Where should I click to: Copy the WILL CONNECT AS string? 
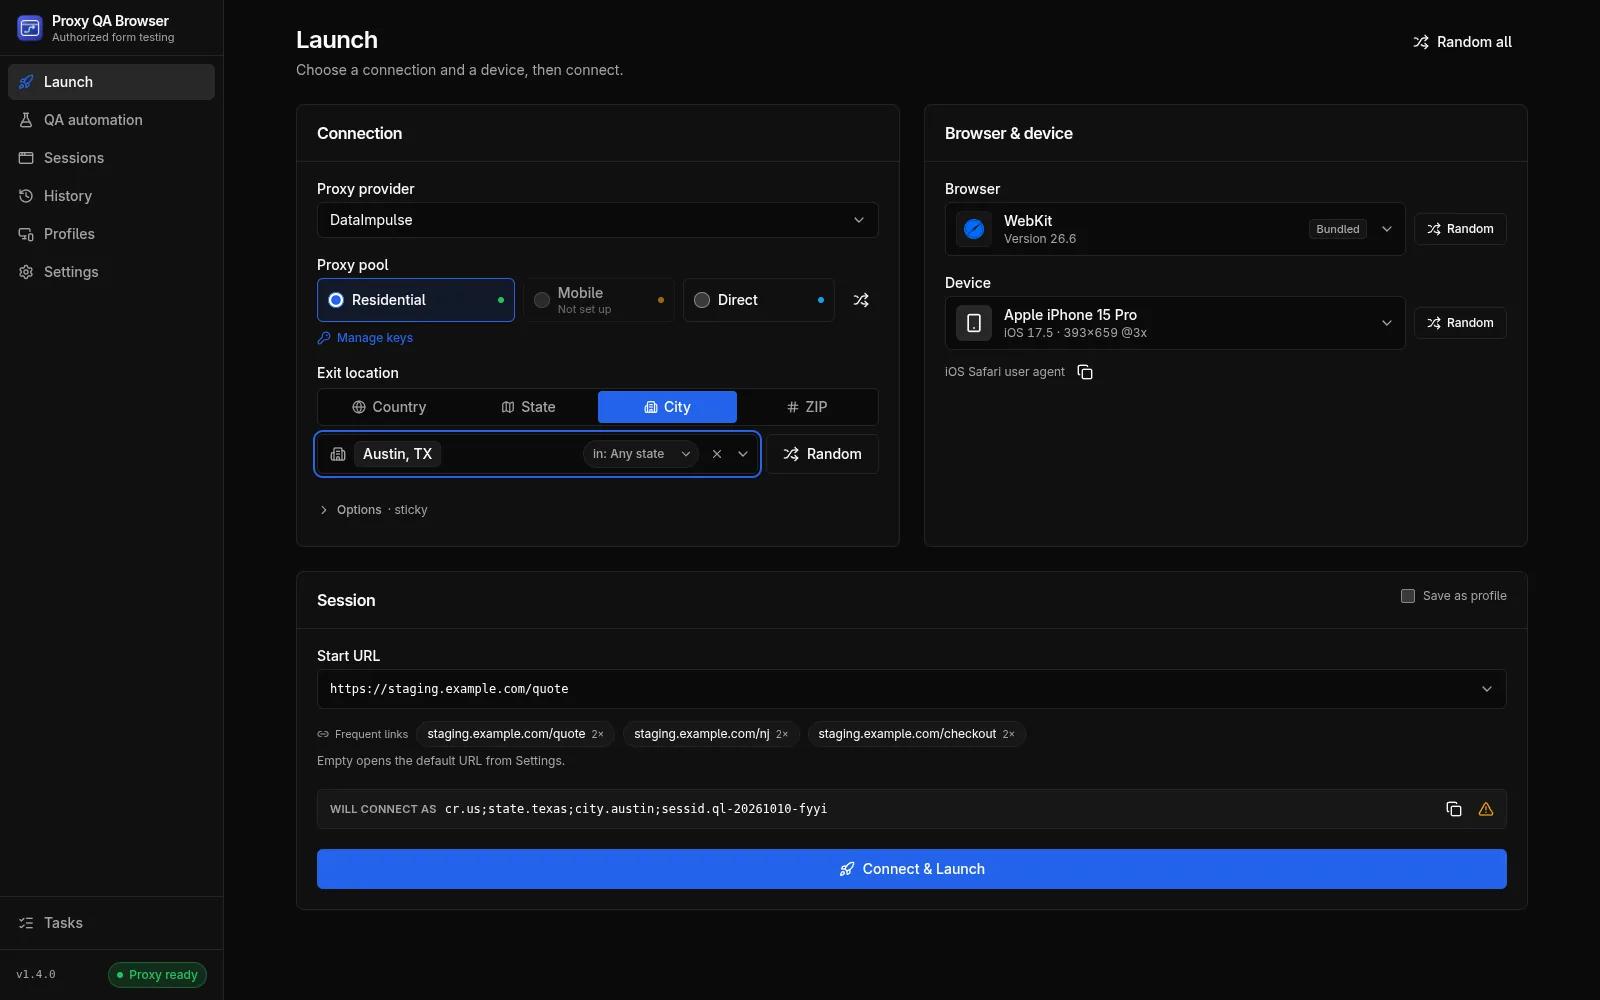pyautogui.click(x=1454, y=809)
